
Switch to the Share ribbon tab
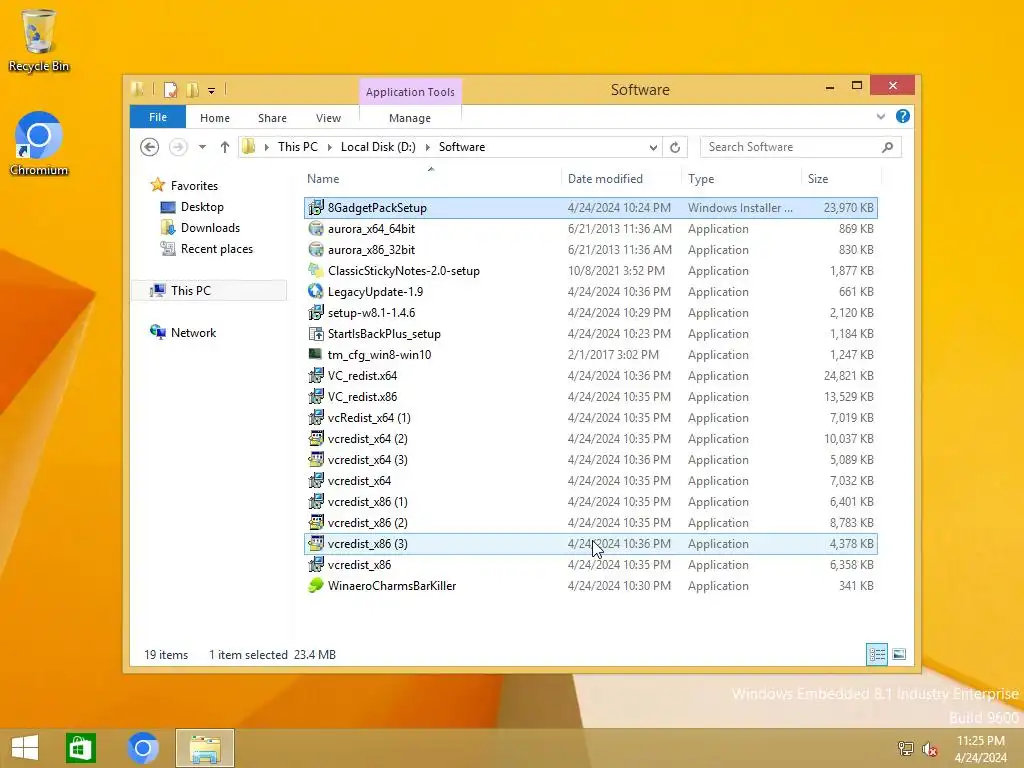(272, 118)
